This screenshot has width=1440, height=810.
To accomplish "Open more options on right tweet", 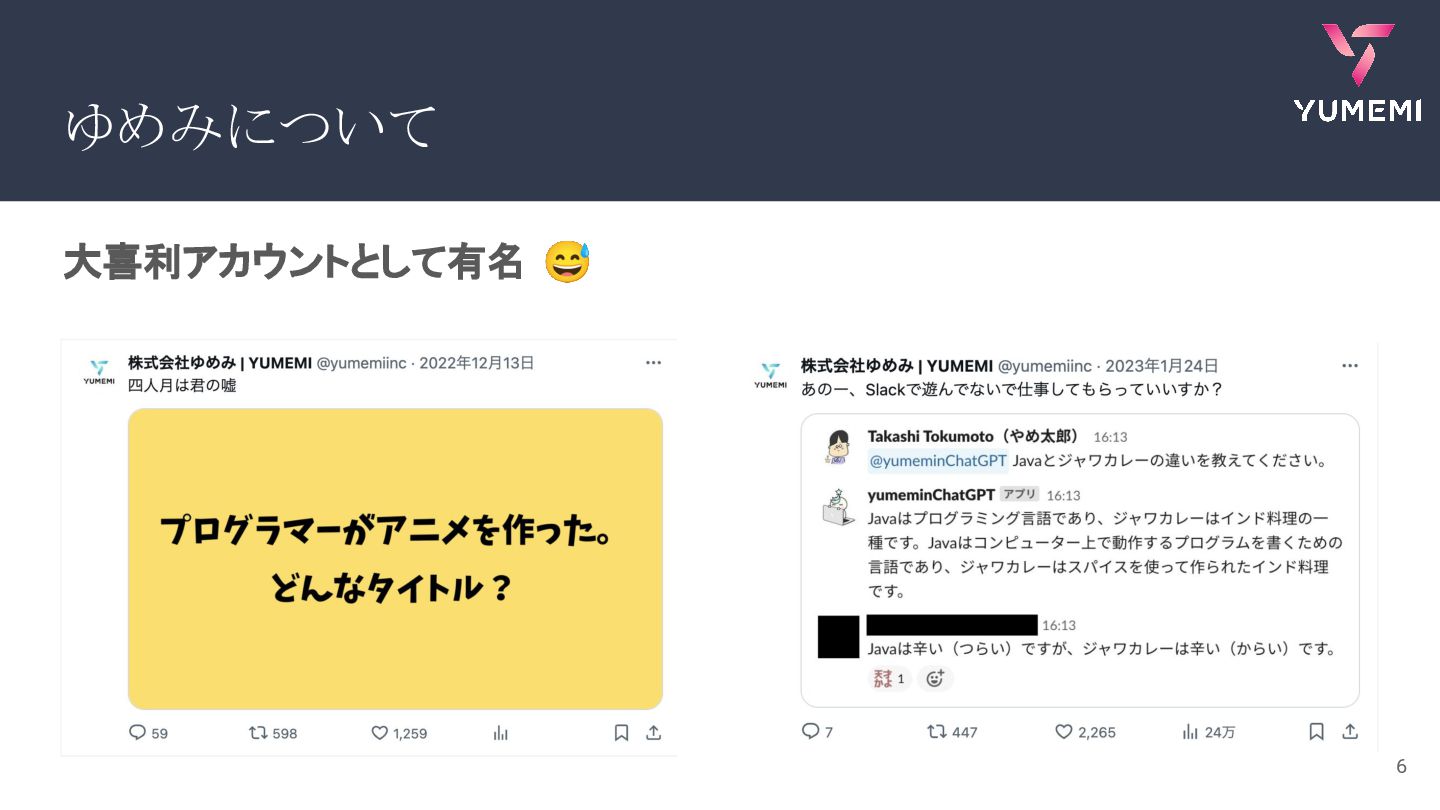I will click(x=1350, y=366).
